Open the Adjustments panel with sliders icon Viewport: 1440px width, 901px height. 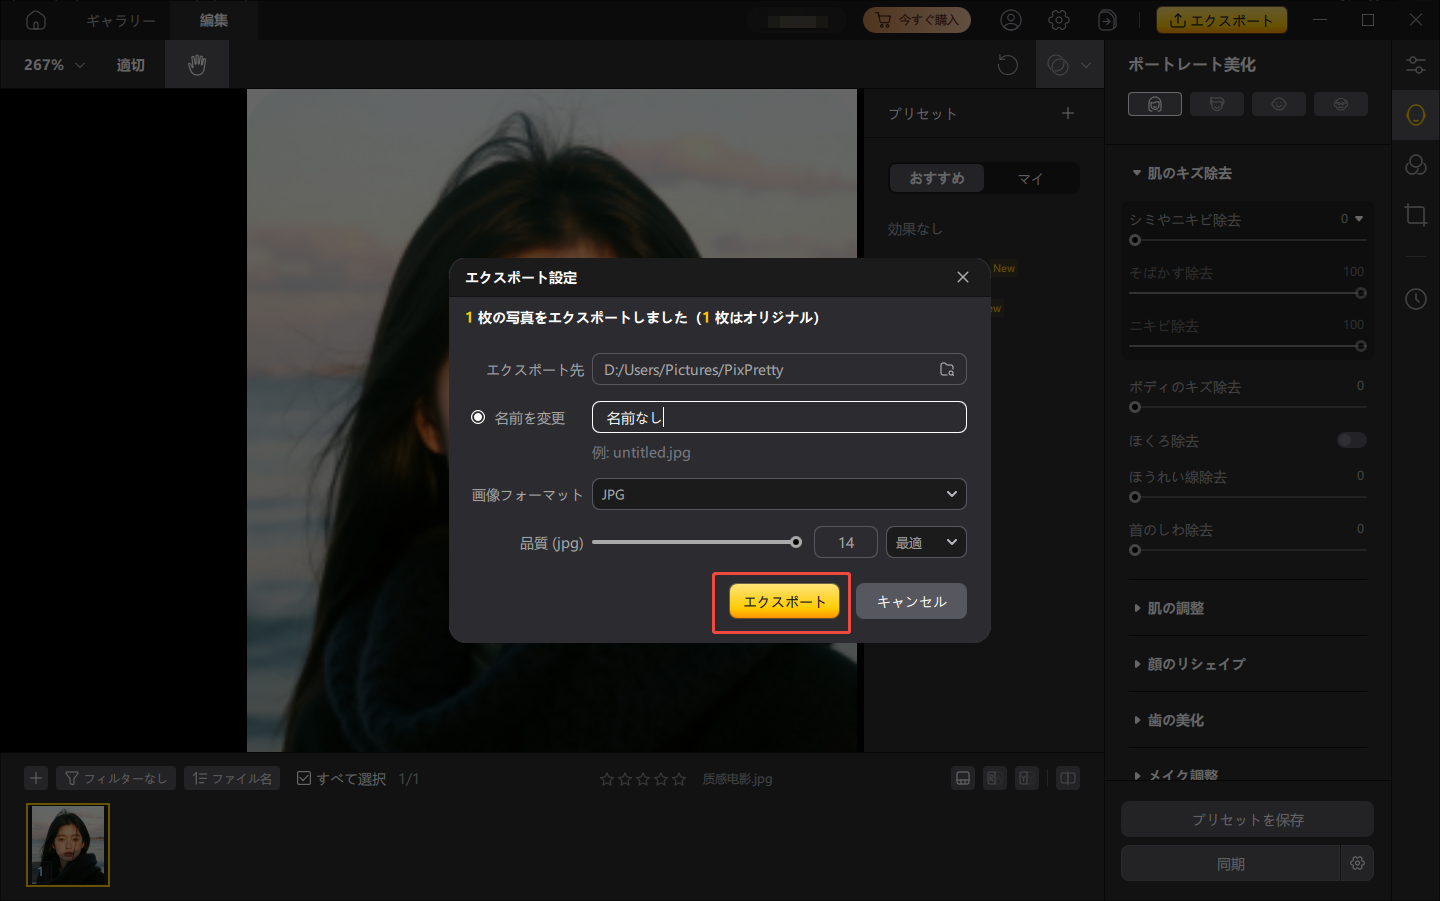click(1416, 64)
